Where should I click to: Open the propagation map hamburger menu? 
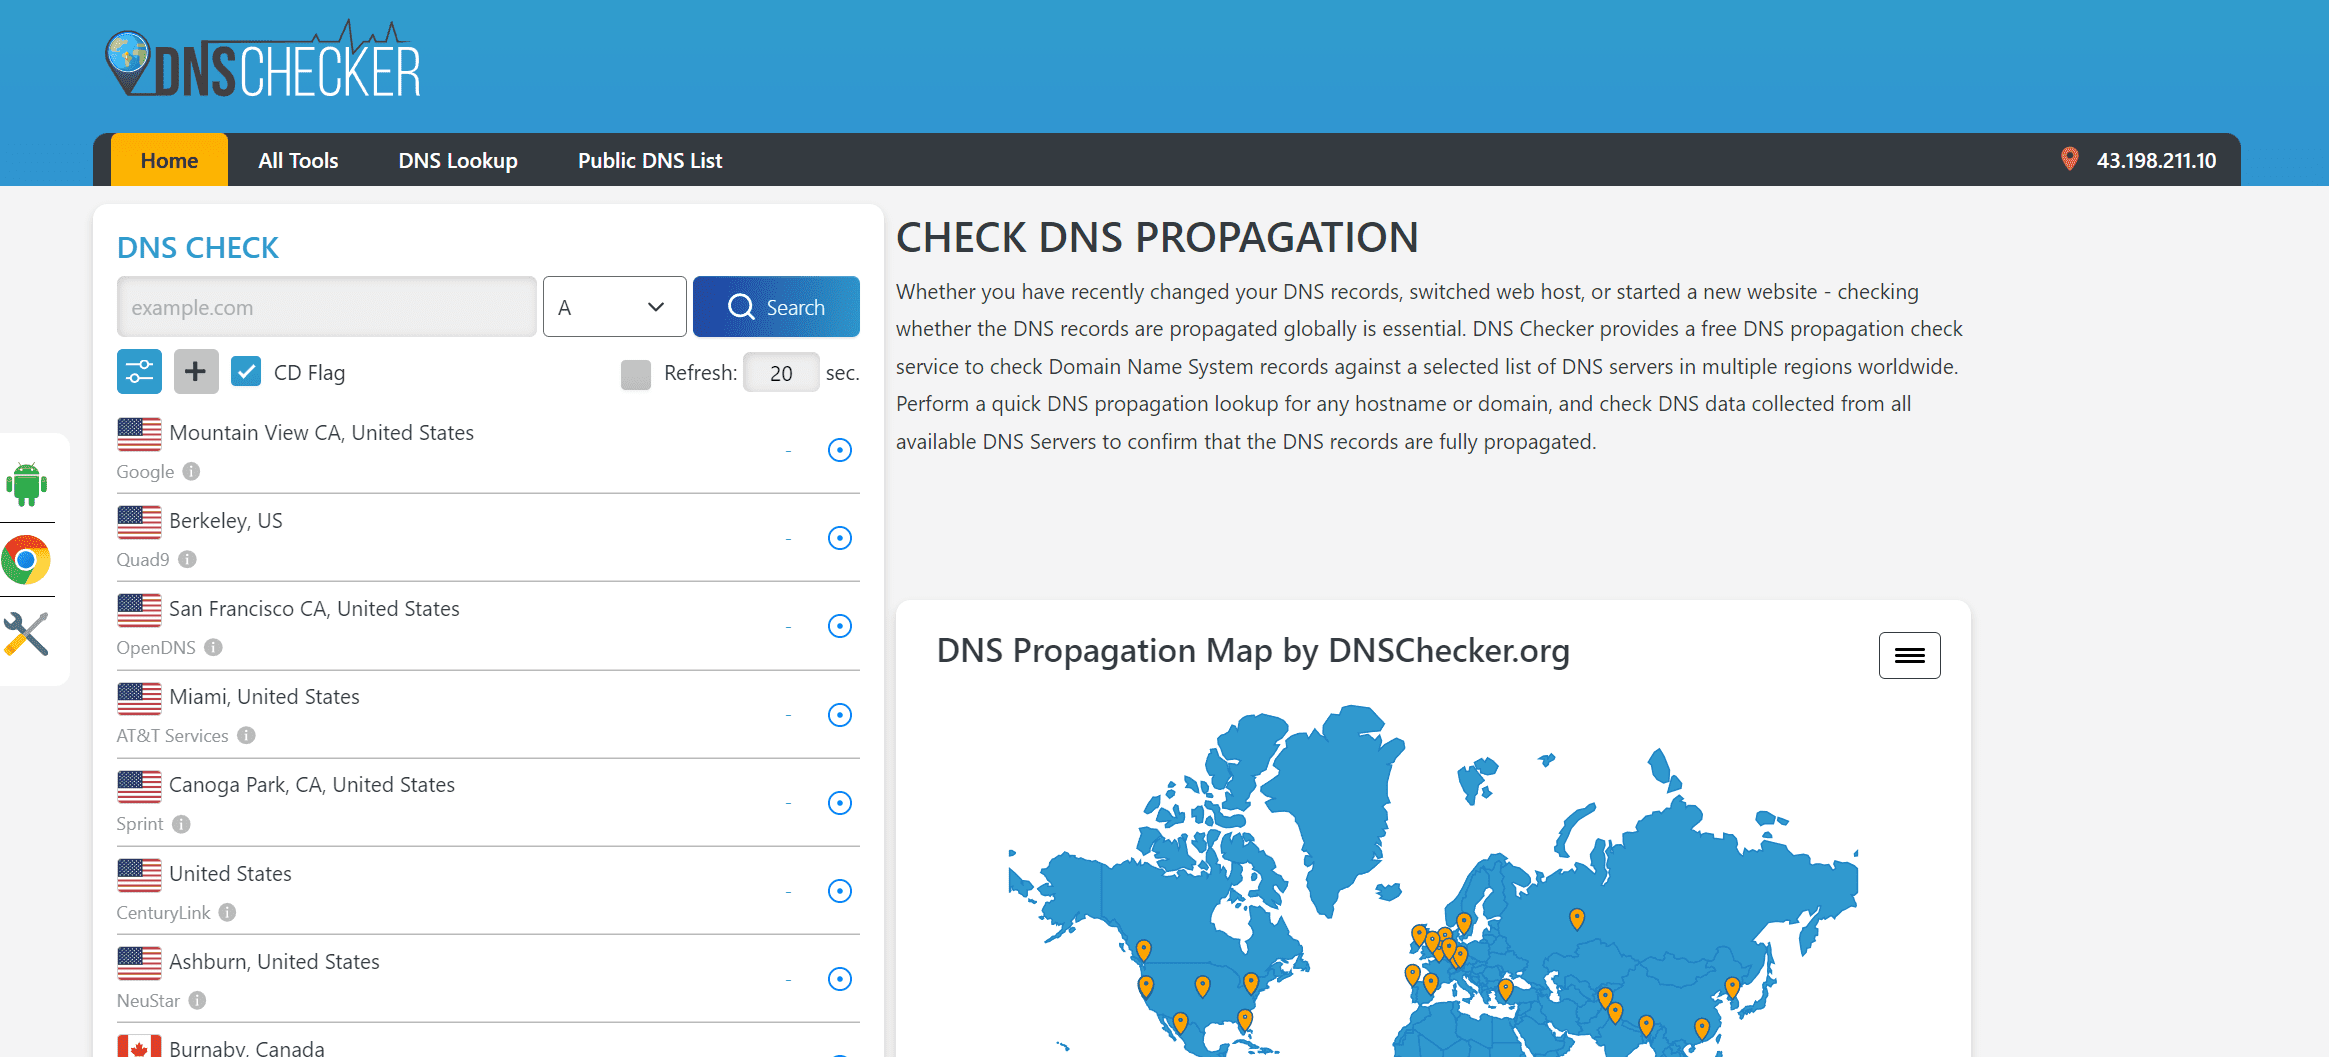coord(1909,655)
